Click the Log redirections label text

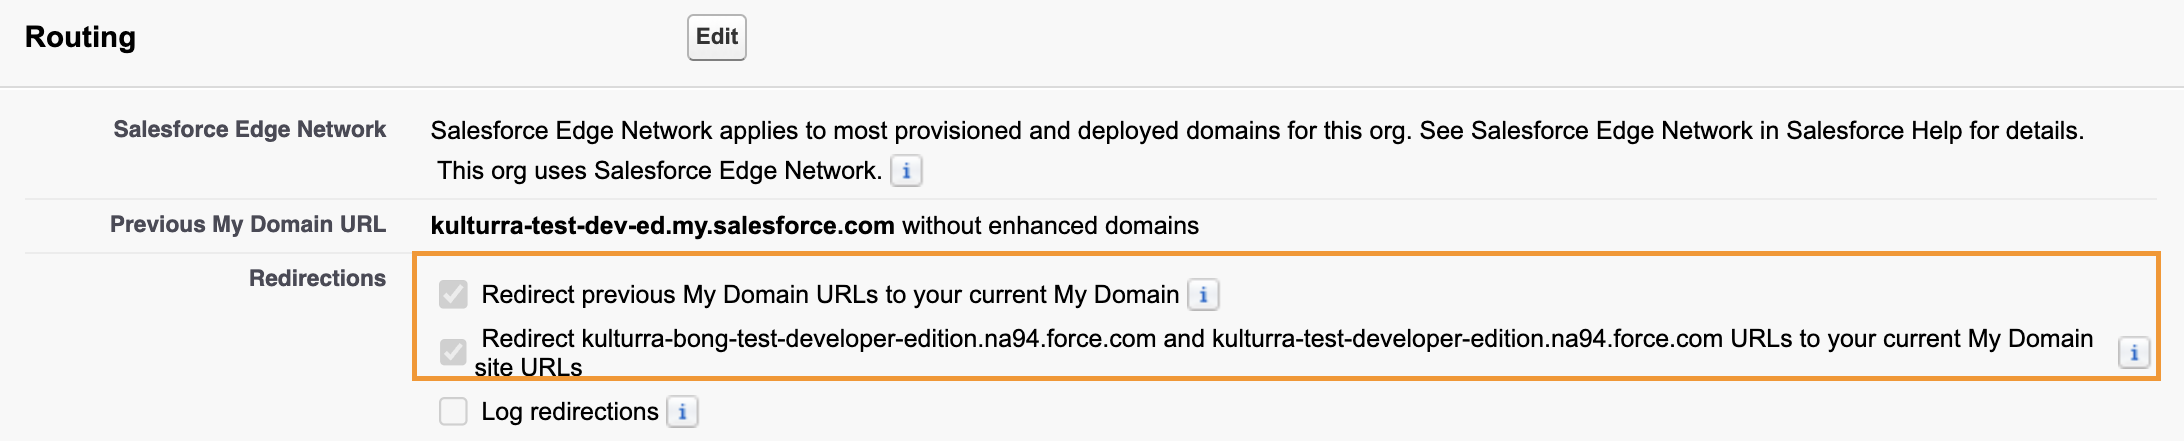coord(569,412)
